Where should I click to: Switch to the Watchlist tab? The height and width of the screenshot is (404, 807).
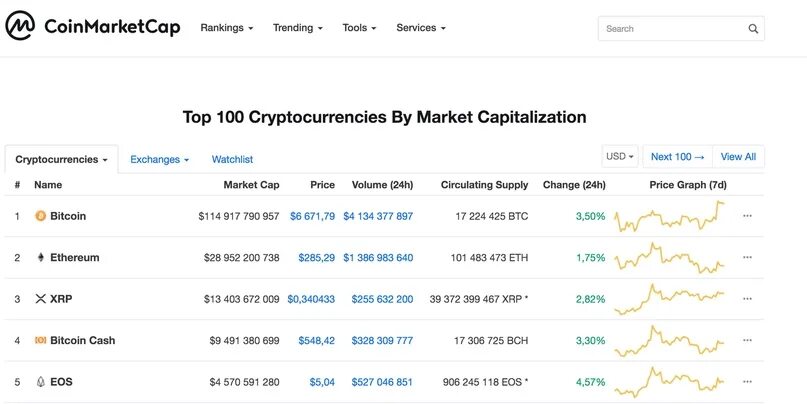(x=232, y=159)
